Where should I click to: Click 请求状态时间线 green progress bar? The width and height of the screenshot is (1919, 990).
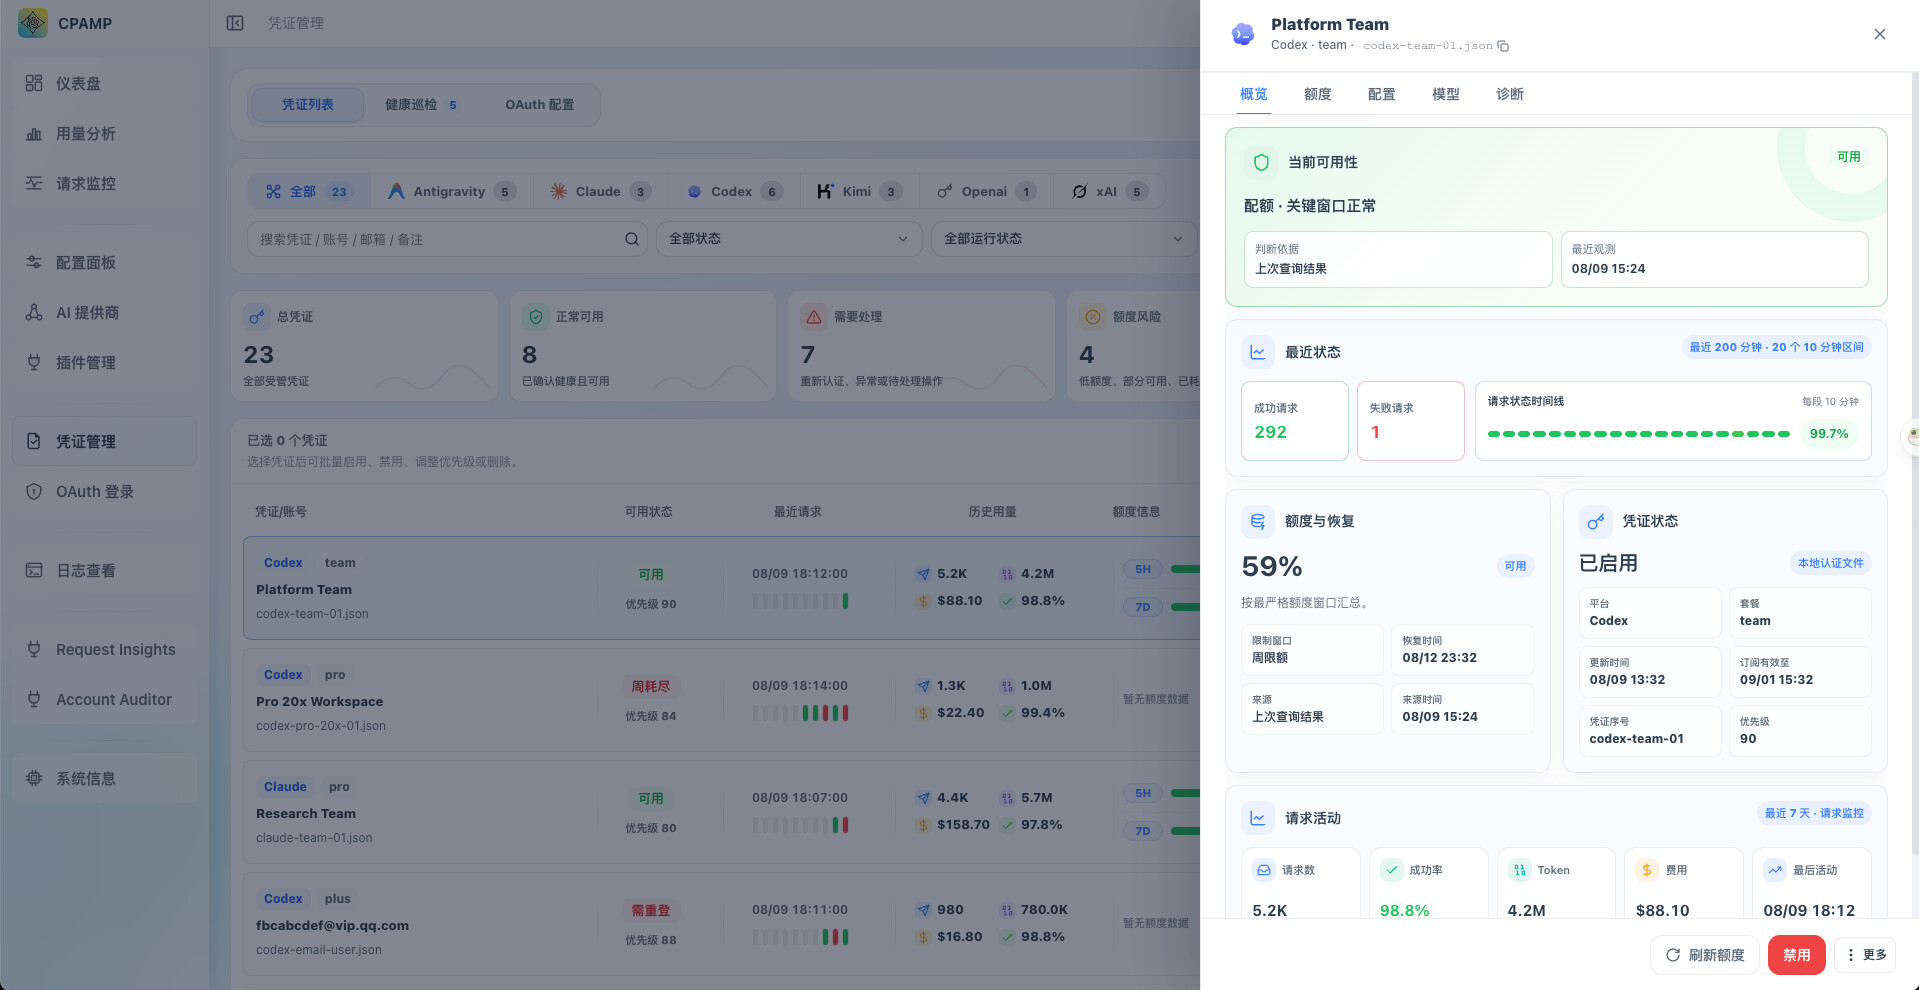tap(1638, 434)
